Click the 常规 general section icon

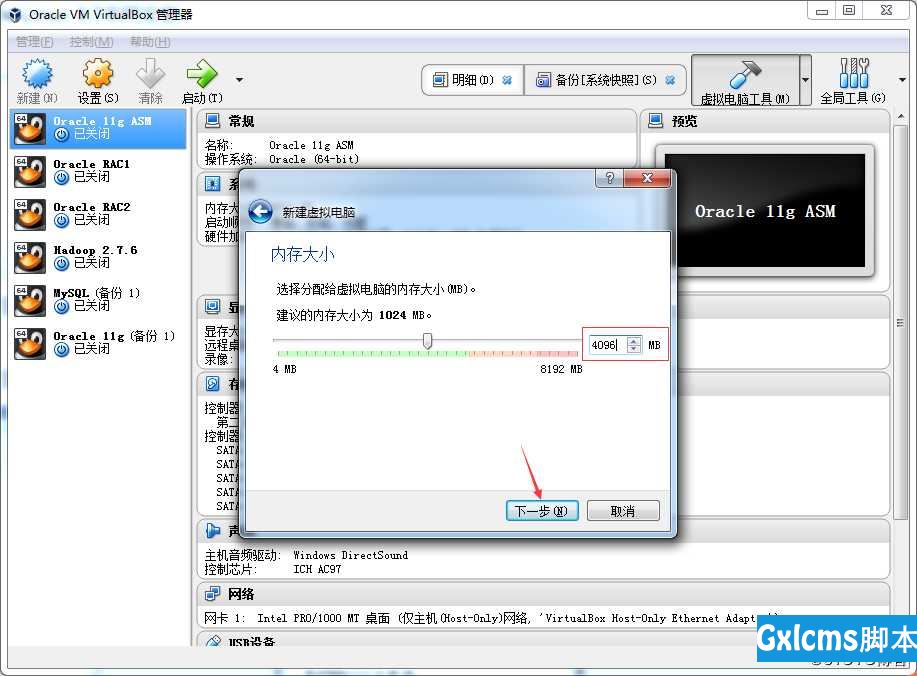pyautogui.click(x=212, y=121)
